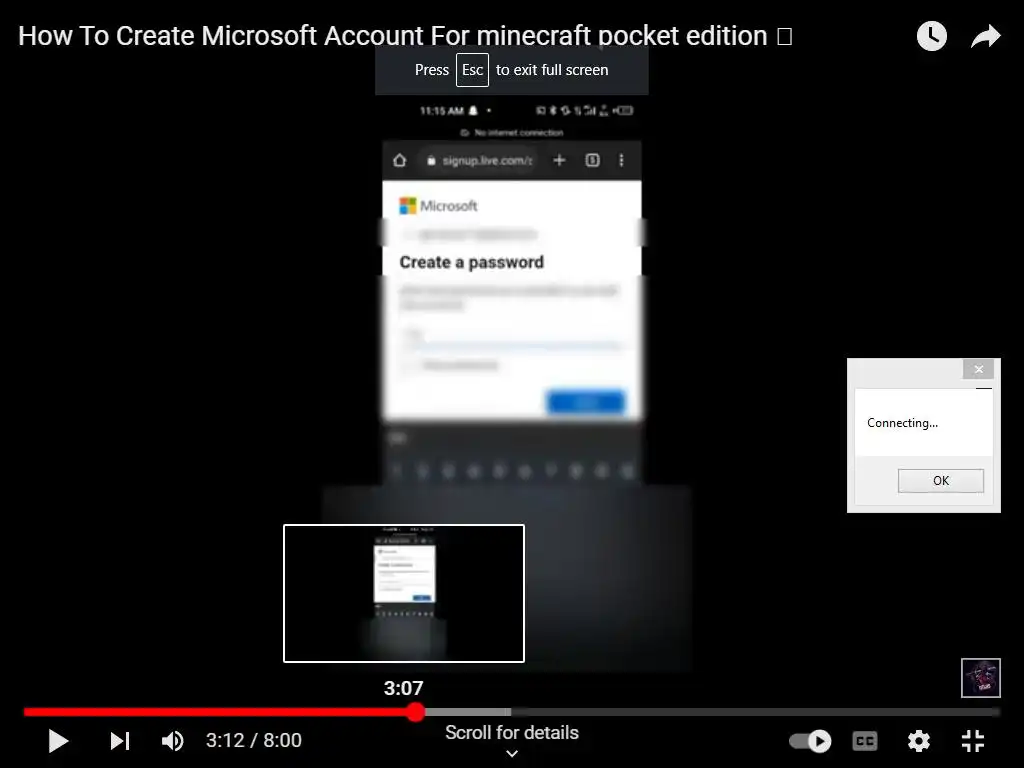
Task: Click the Connecting... message text
Action: [x=903, y=423]
